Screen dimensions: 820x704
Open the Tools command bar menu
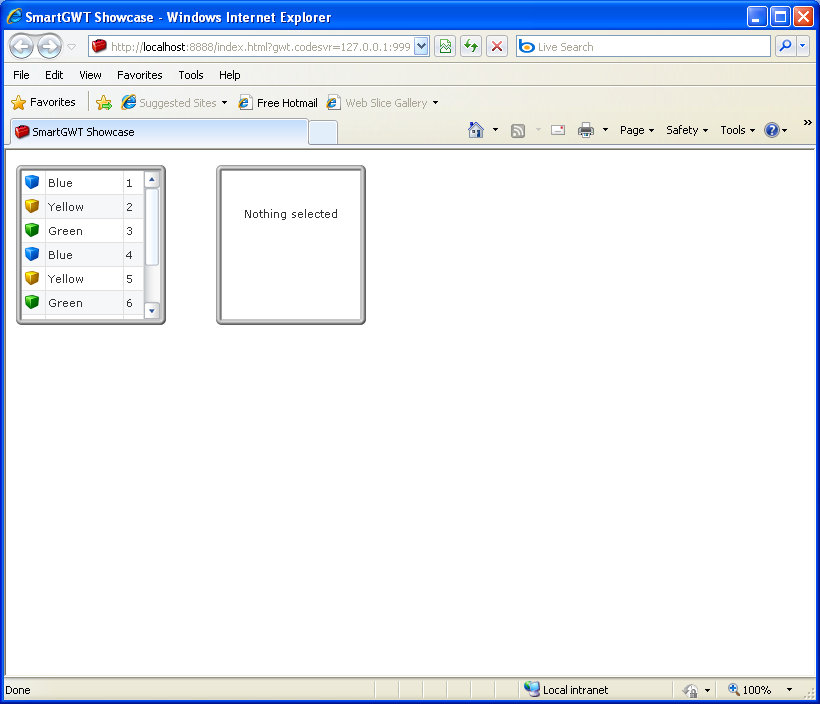point(738,130)
